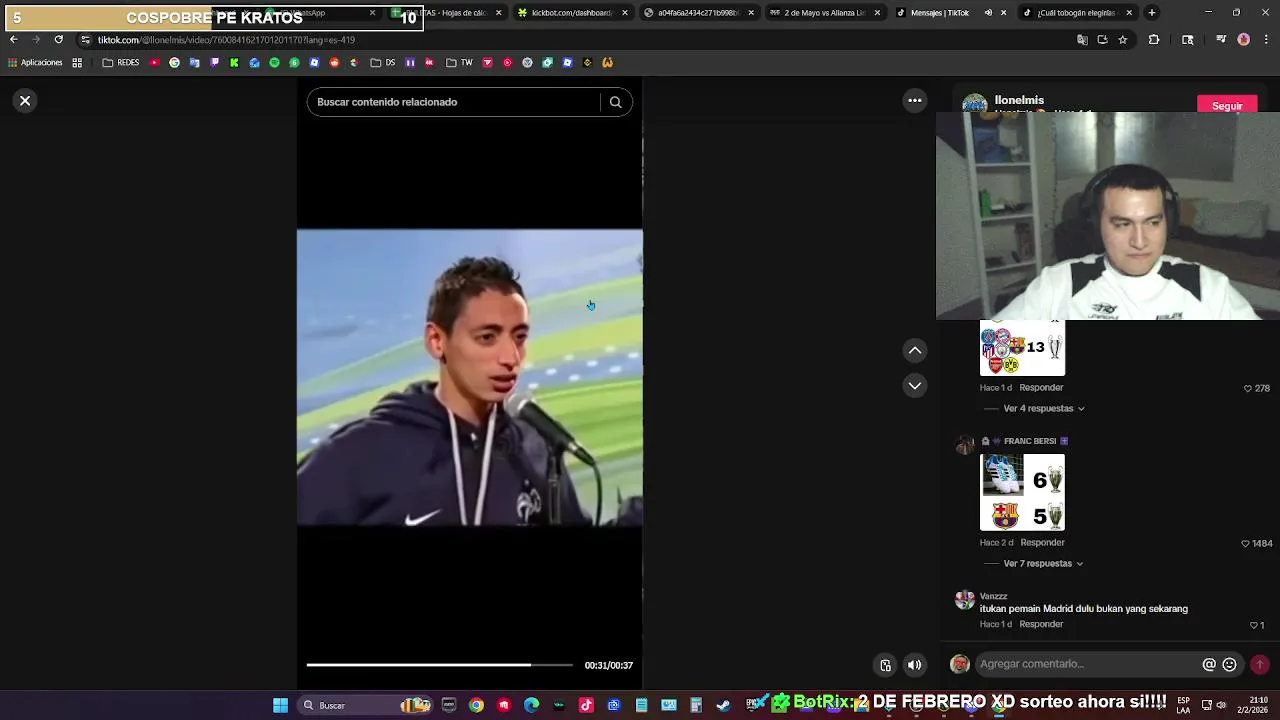The image size is (1280, 720).
Task: Open Vanzzz's profile avatar
Action: click(x=964, y=600)
